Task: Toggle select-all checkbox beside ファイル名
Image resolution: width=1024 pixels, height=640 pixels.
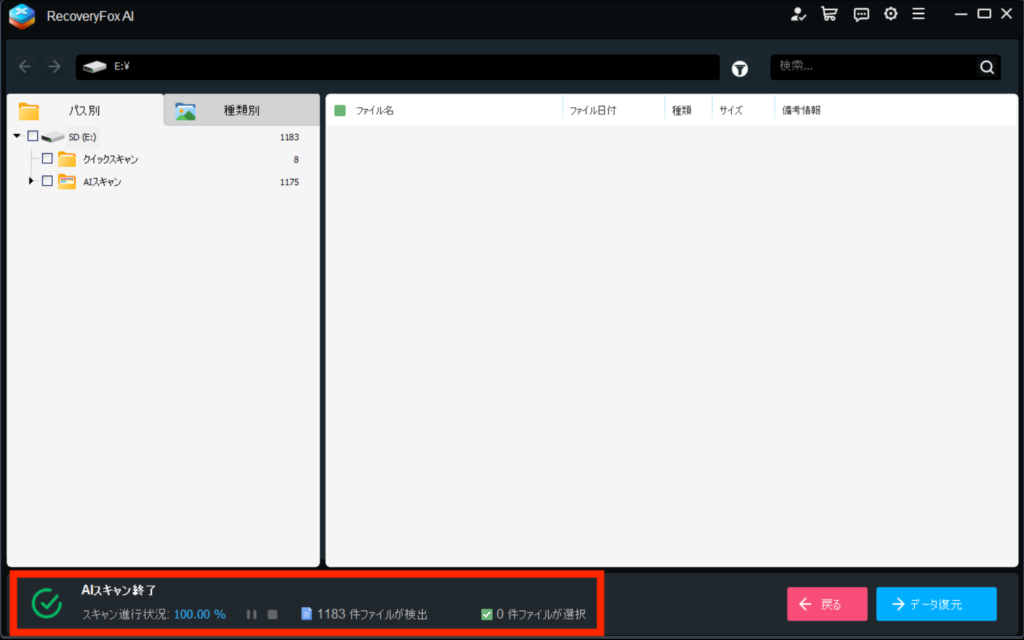Action: (340, 110)
